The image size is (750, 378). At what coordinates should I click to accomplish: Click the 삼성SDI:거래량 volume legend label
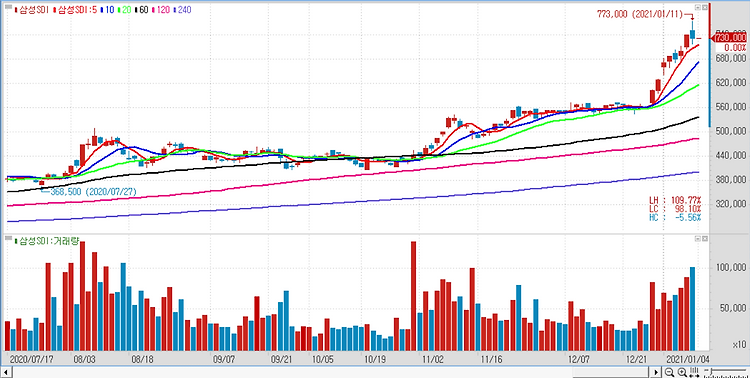[46, 241]
